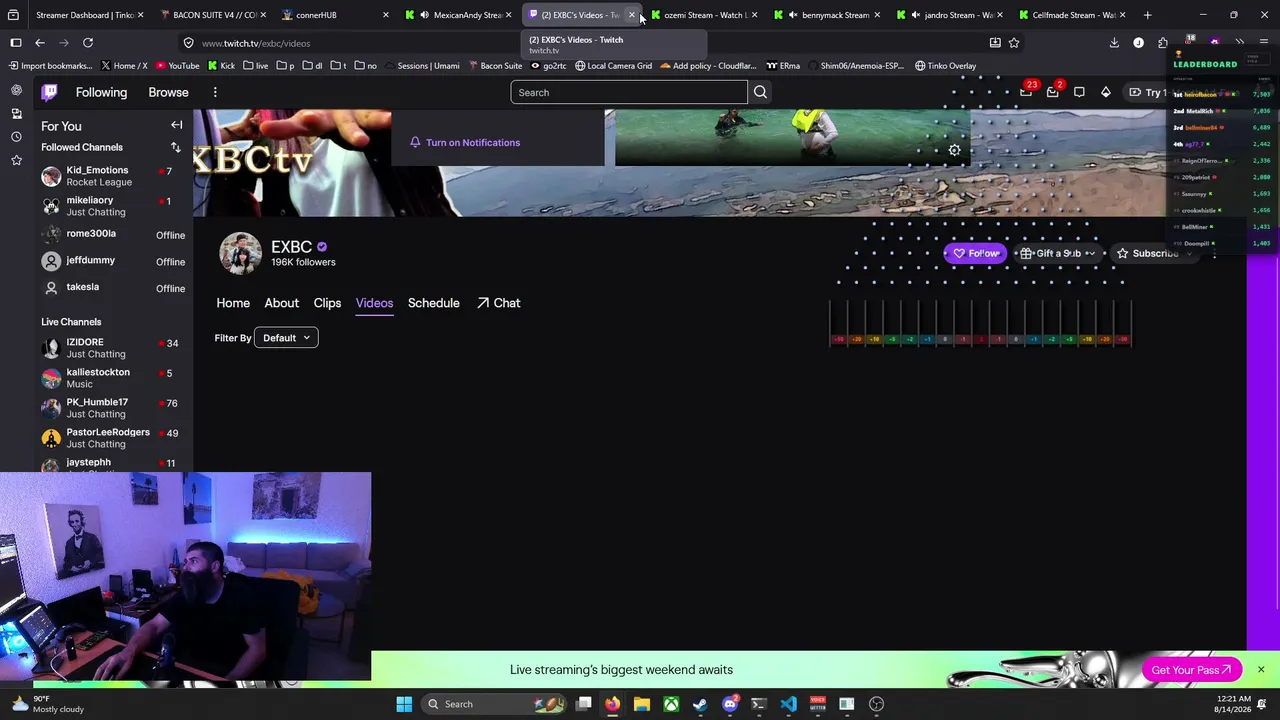Click the Twitch search magnifier button
This screenshot has height=720, width=1280.
point(760,92)
